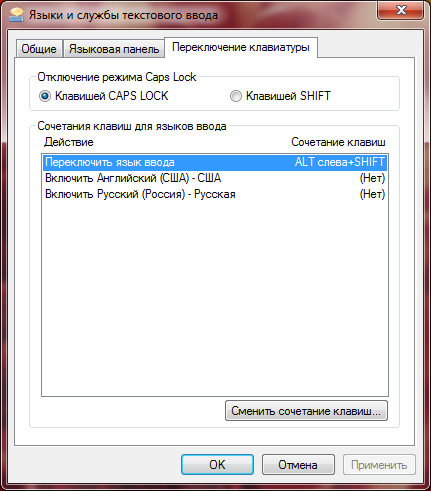Choose the Клавишей SHIFT radio option

pyautogui.click(x=236, y=96)
